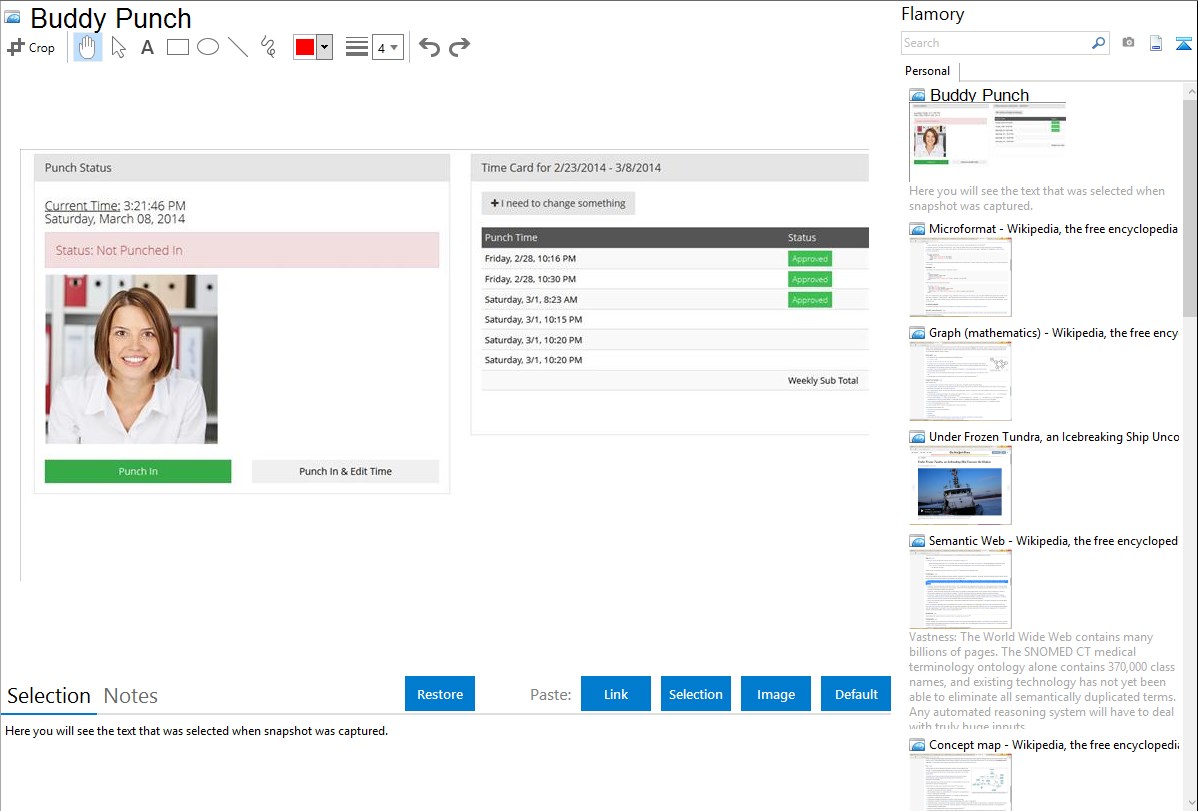Click the Microformat snapshot page icon
The image size is (1198, 811).
(917, 229)
